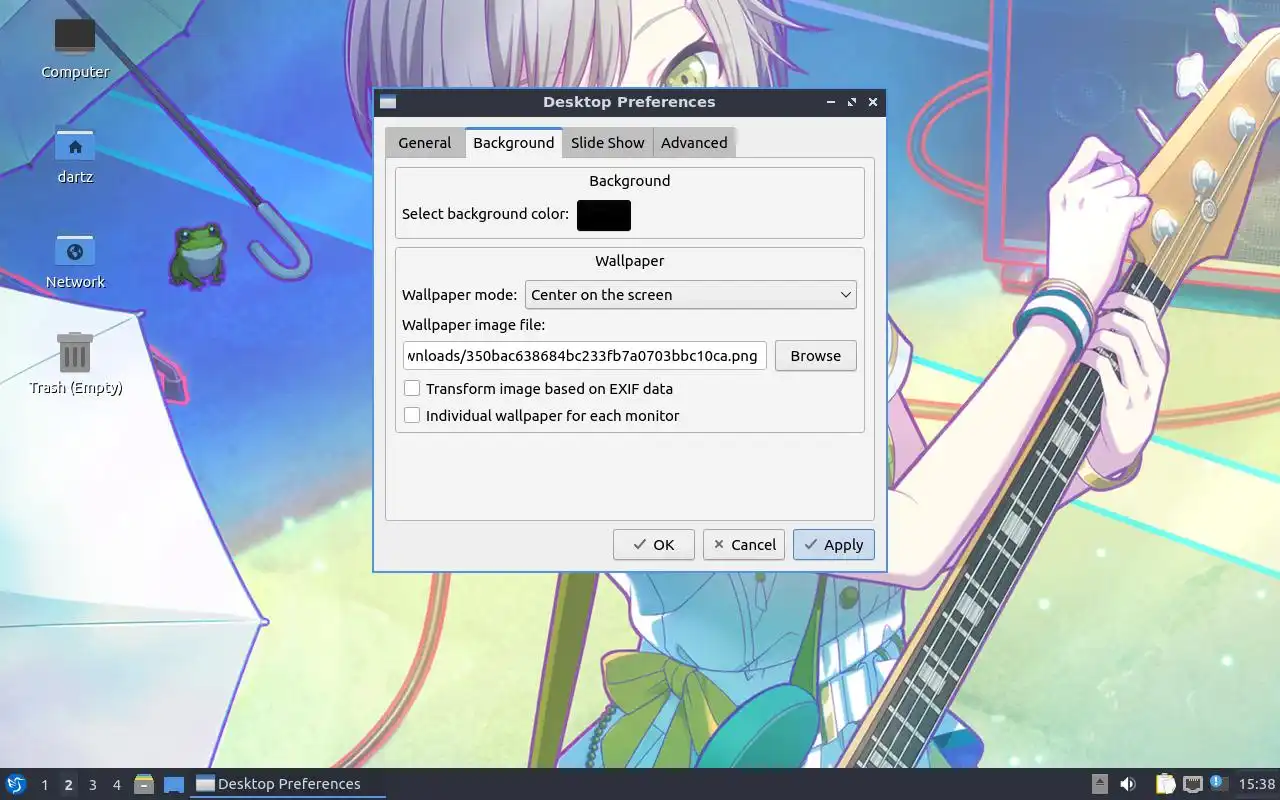Click the wallpaper image file path field
The image size is (1280, 800).
pyautogui.click(x=585, y=356)
